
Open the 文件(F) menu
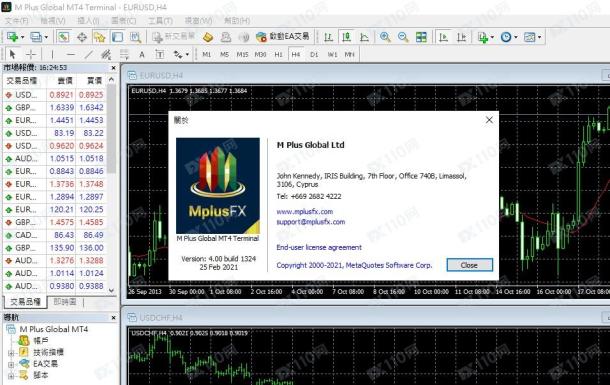click(x=17, y=21)
